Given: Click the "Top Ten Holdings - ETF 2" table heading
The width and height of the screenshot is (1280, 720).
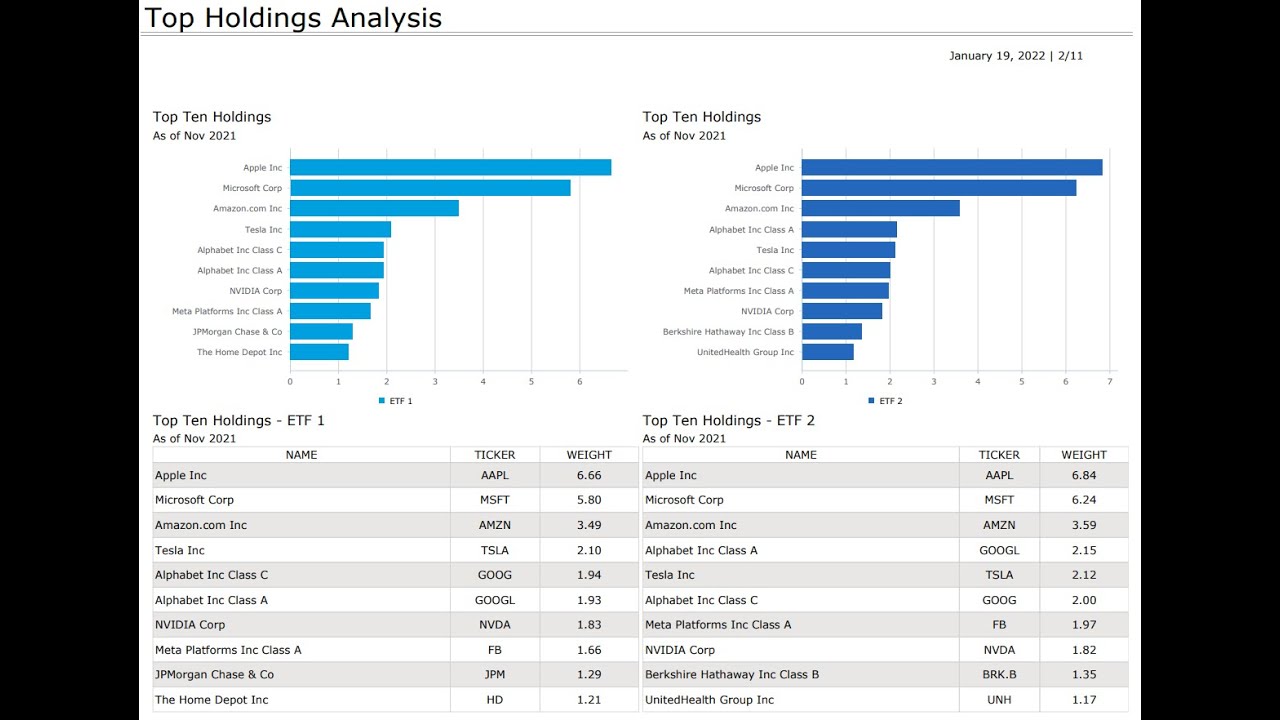Looking at the screenshot, I should point(729,421).
